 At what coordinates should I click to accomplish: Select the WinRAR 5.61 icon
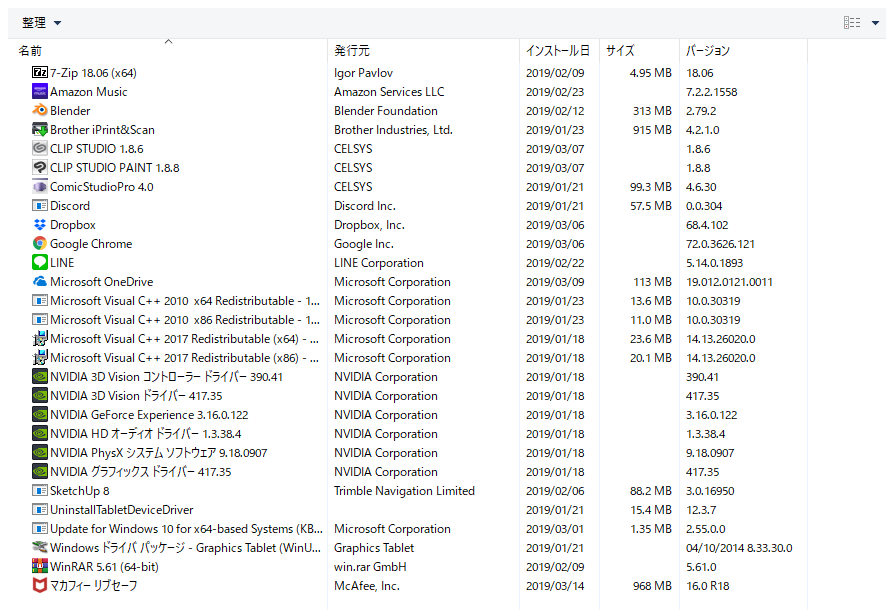40,567
